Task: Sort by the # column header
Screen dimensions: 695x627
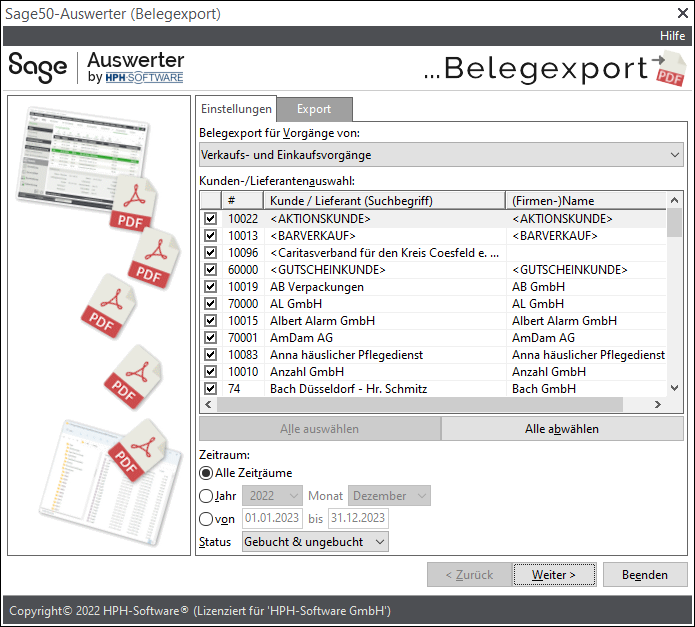Action: [242, 200]
